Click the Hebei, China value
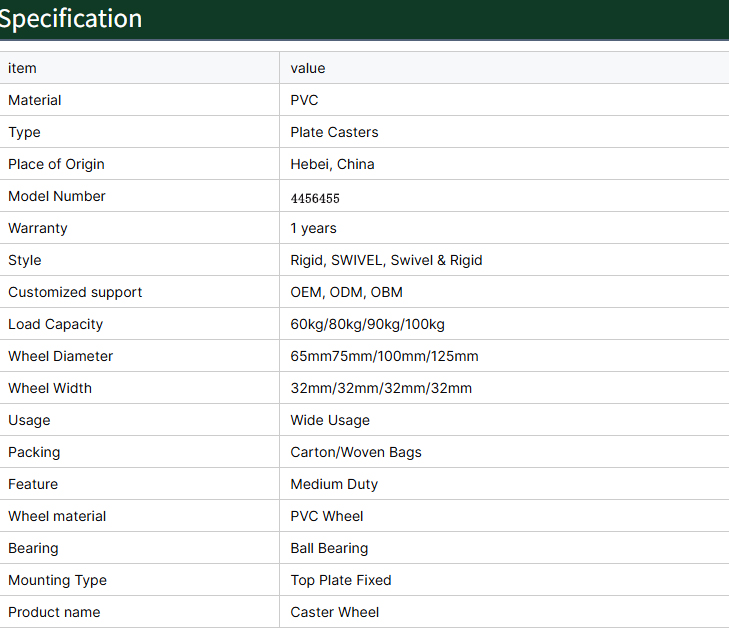This screenshot has height=628, width=729. 332,164
